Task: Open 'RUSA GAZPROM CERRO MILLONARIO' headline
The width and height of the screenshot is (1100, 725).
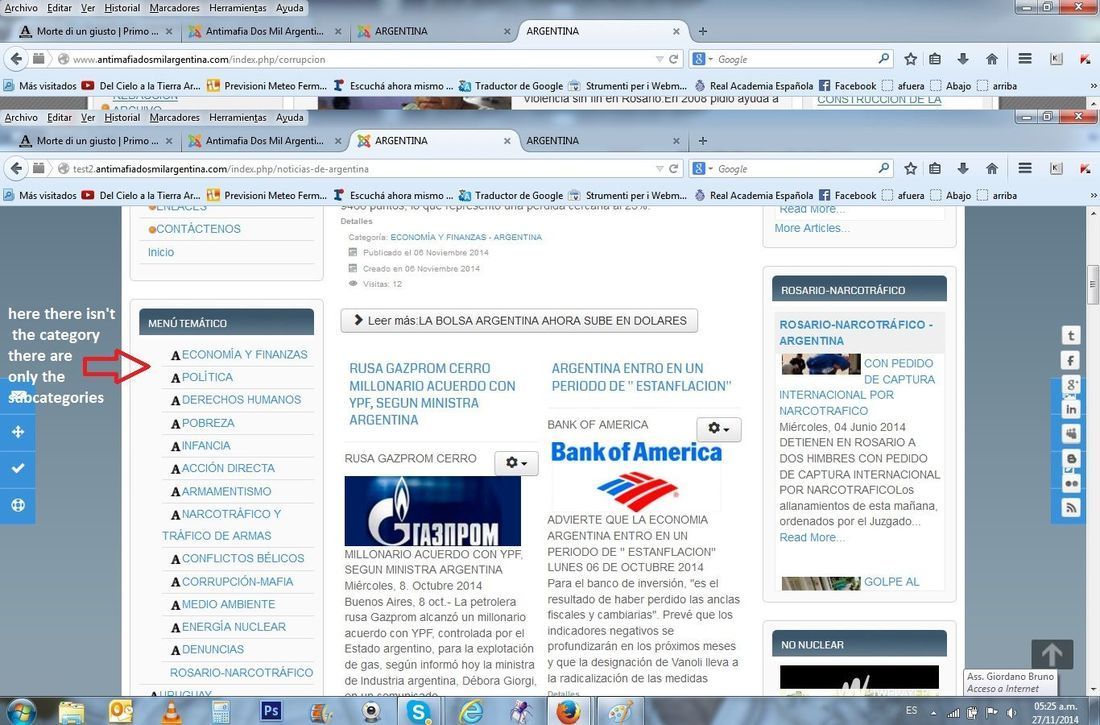Action: click(x=432, y=394)
